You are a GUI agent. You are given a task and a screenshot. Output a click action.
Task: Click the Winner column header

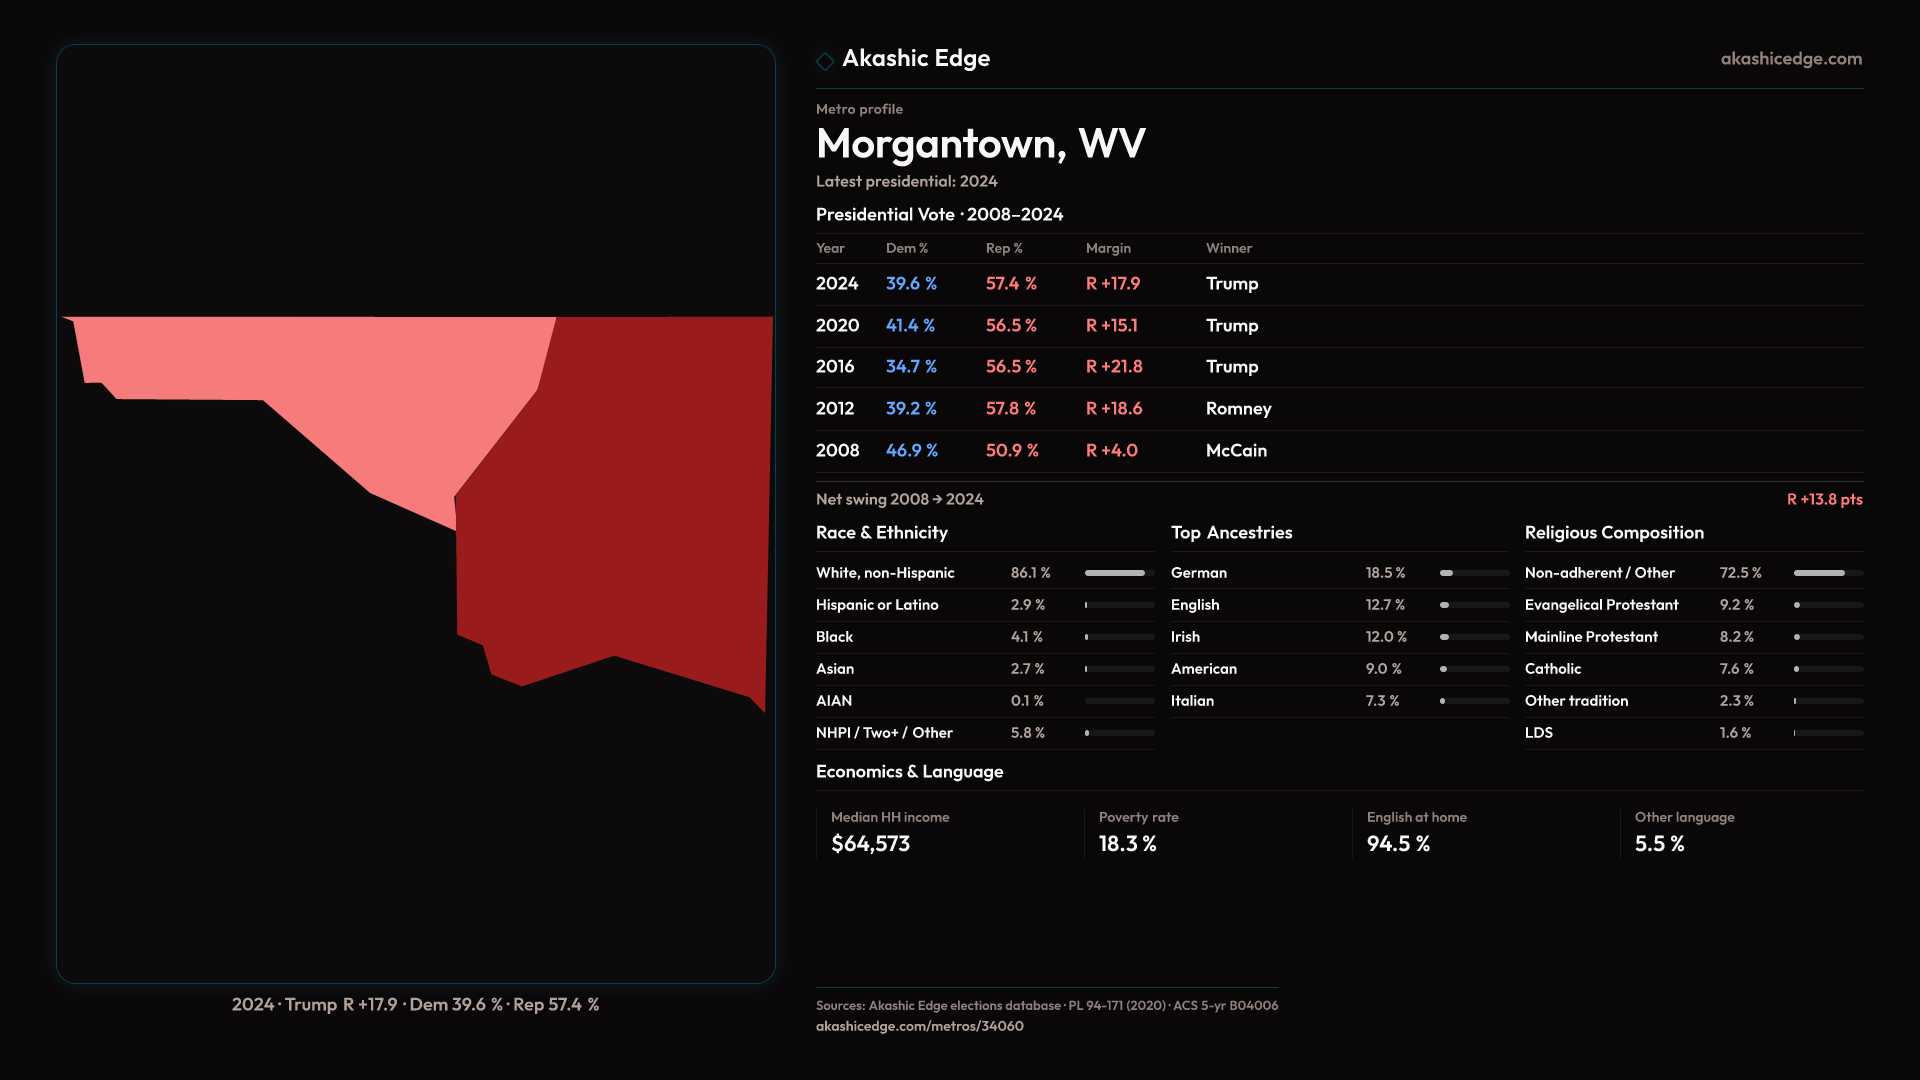point(1228,248)
